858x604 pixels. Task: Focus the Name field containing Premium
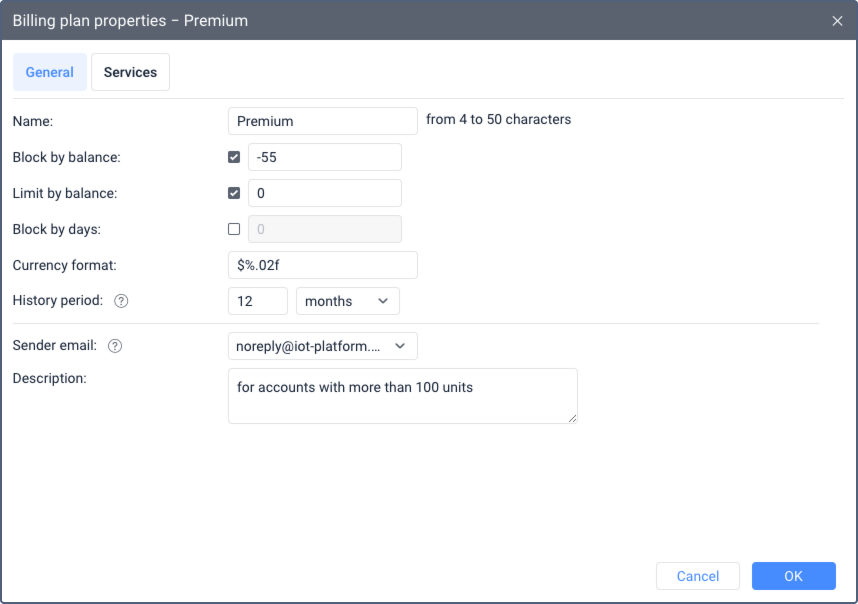322,121
